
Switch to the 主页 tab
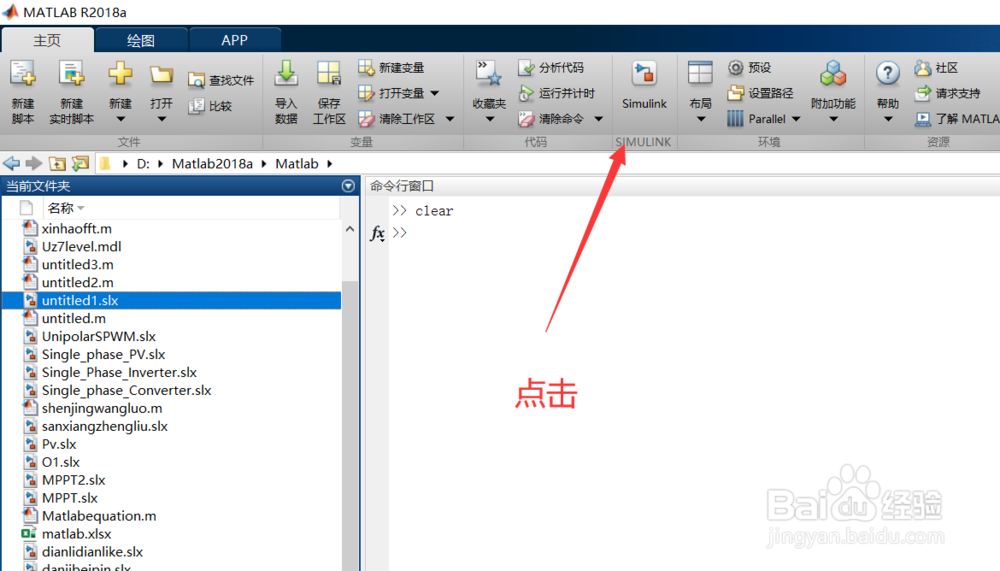click(47, 40)
